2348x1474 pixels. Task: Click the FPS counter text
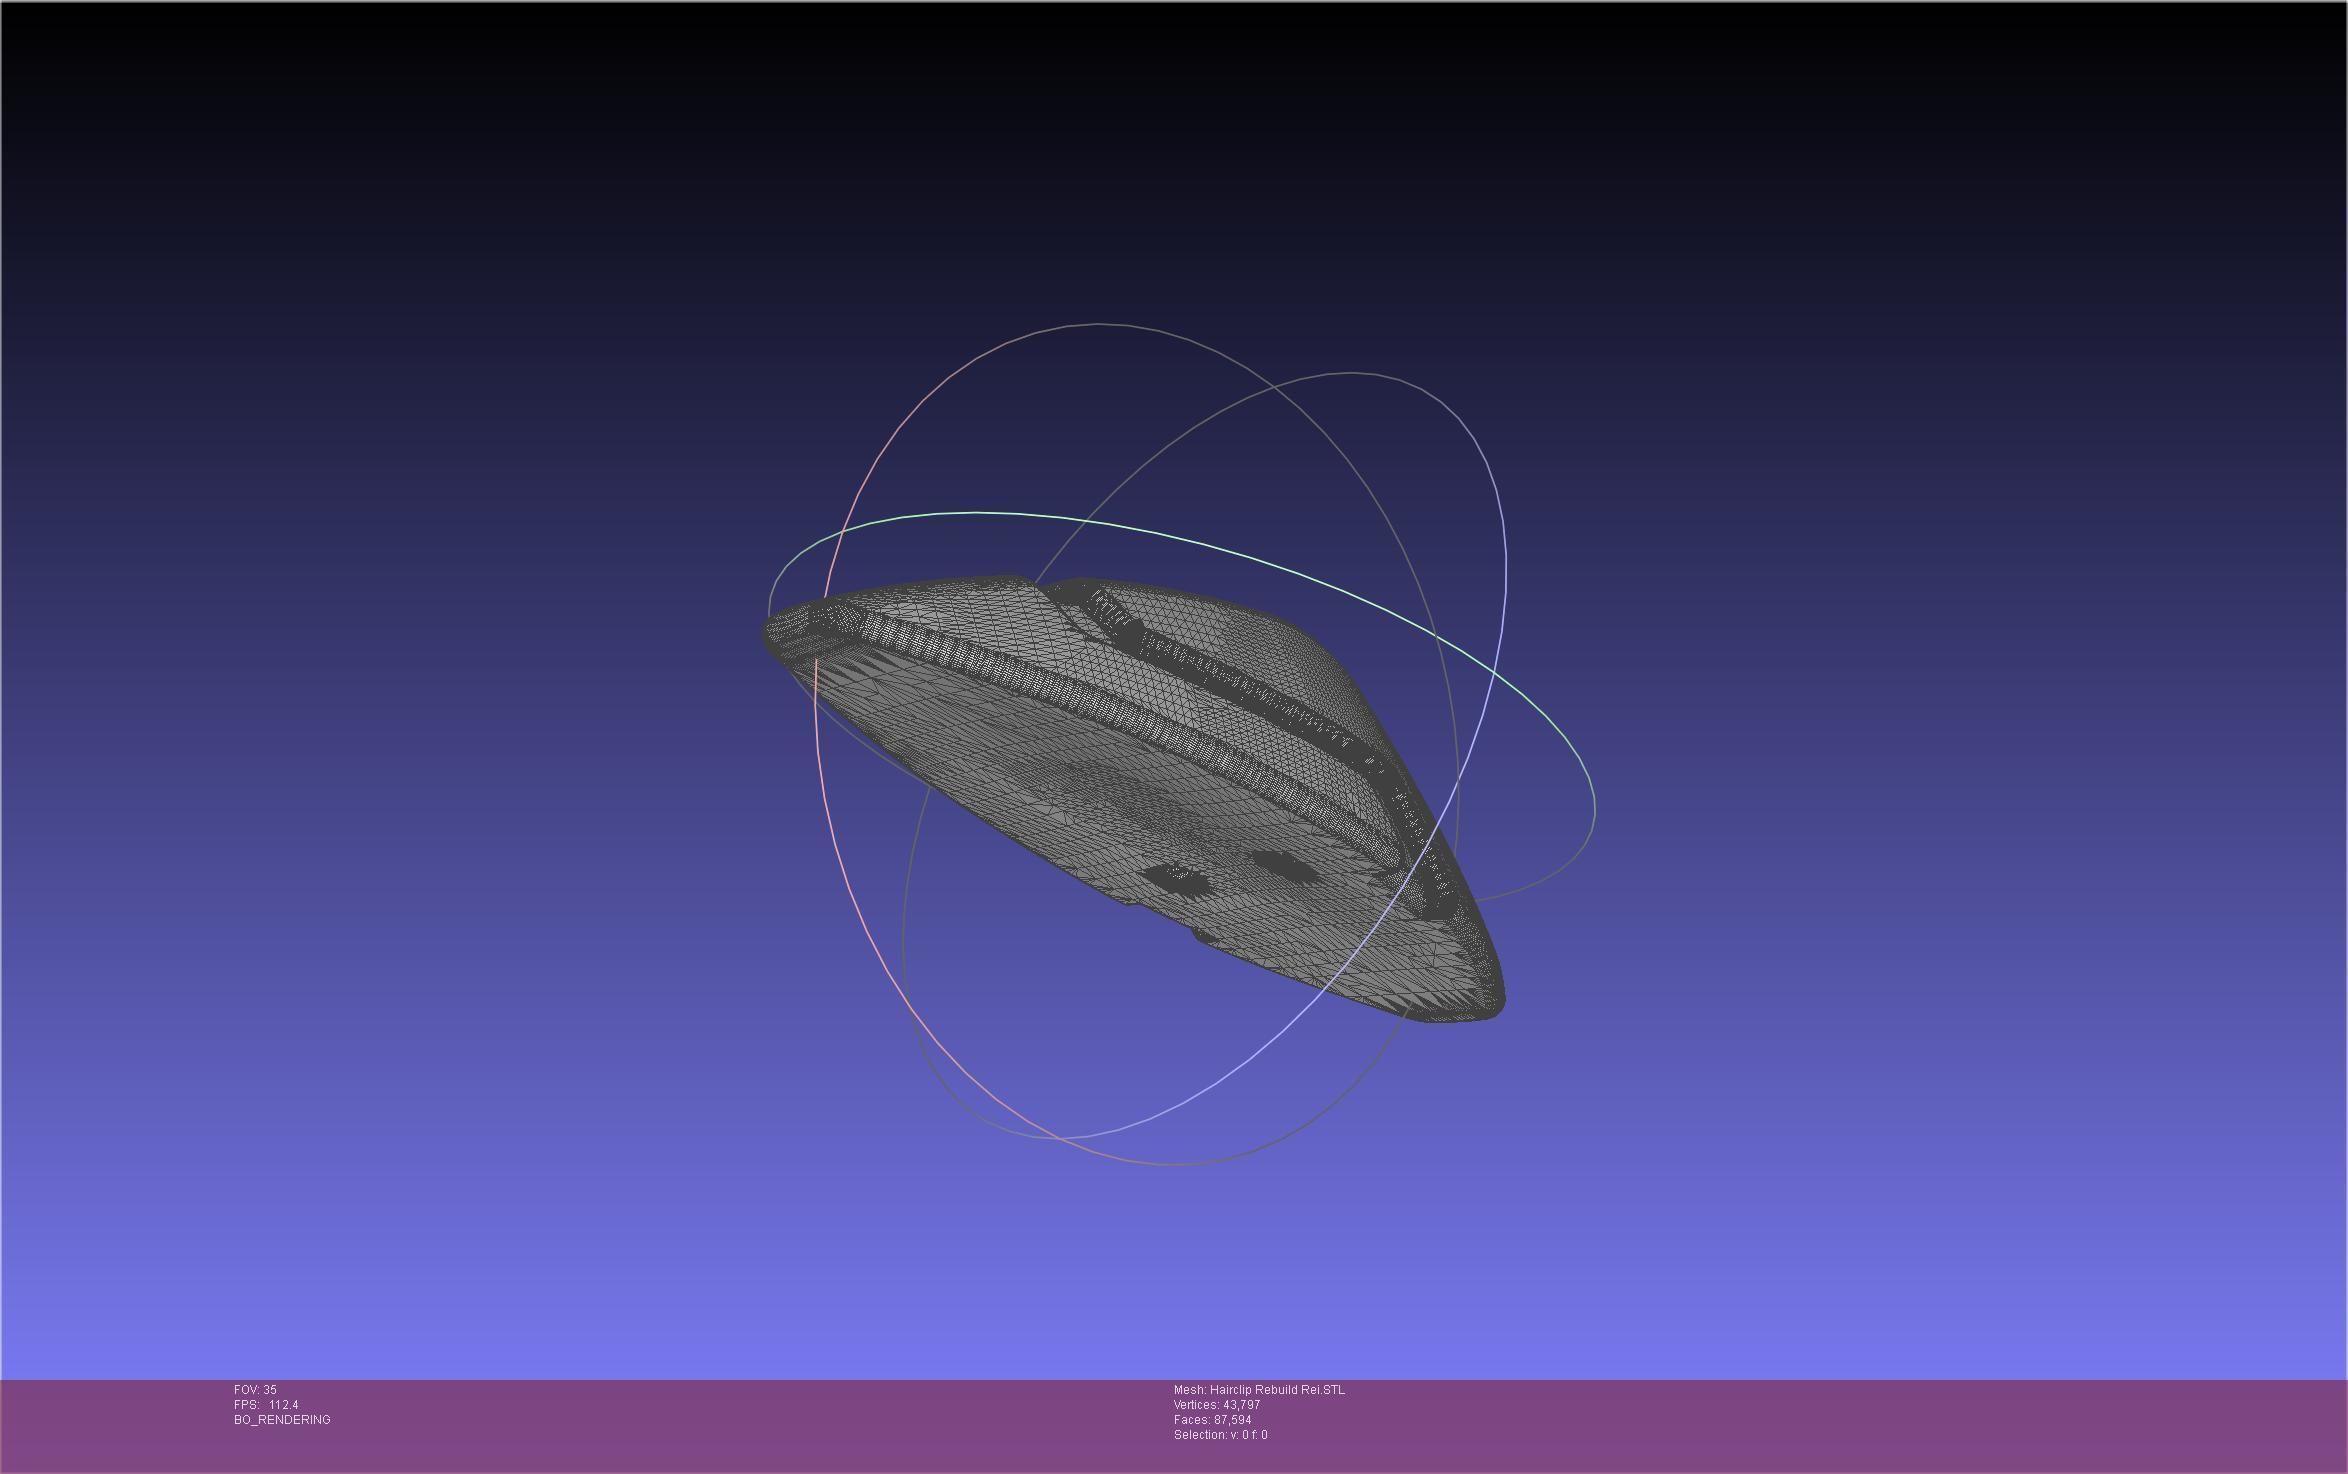tap(266, 1405)
